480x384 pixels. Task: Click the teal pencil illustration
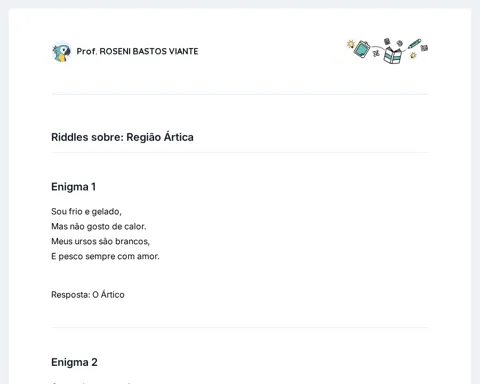coord(414,44)
